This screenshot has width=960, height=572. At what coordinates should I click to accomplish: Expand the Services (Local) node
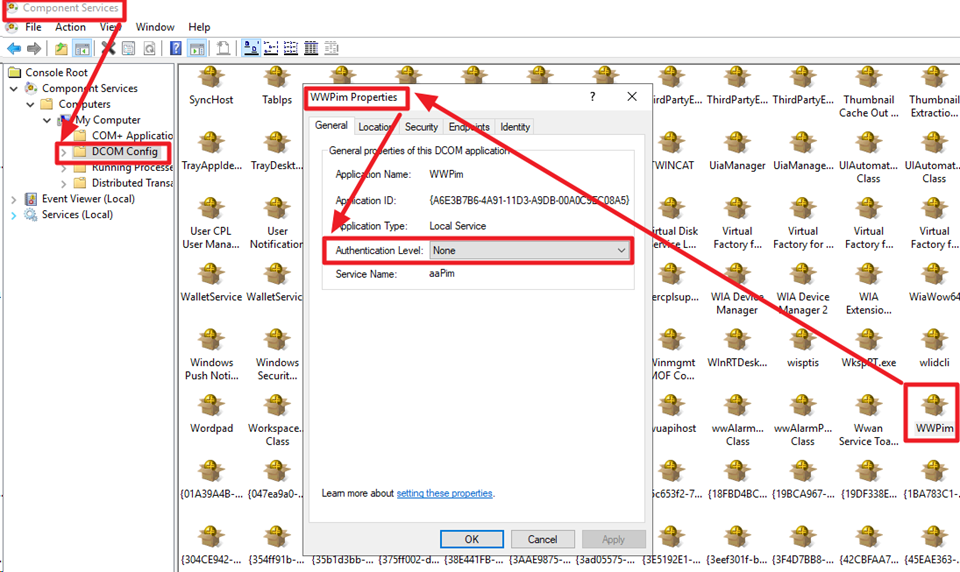[14, 215]
